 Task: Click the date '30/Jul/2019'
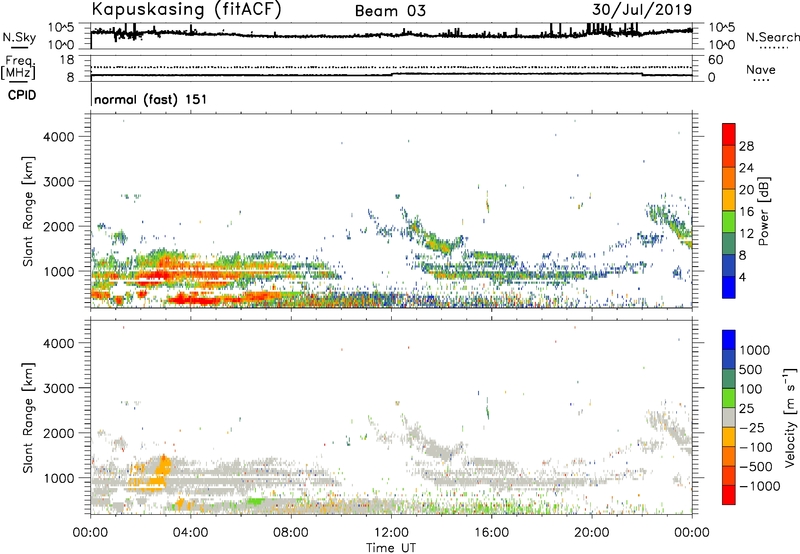click(x=642, y=9)
